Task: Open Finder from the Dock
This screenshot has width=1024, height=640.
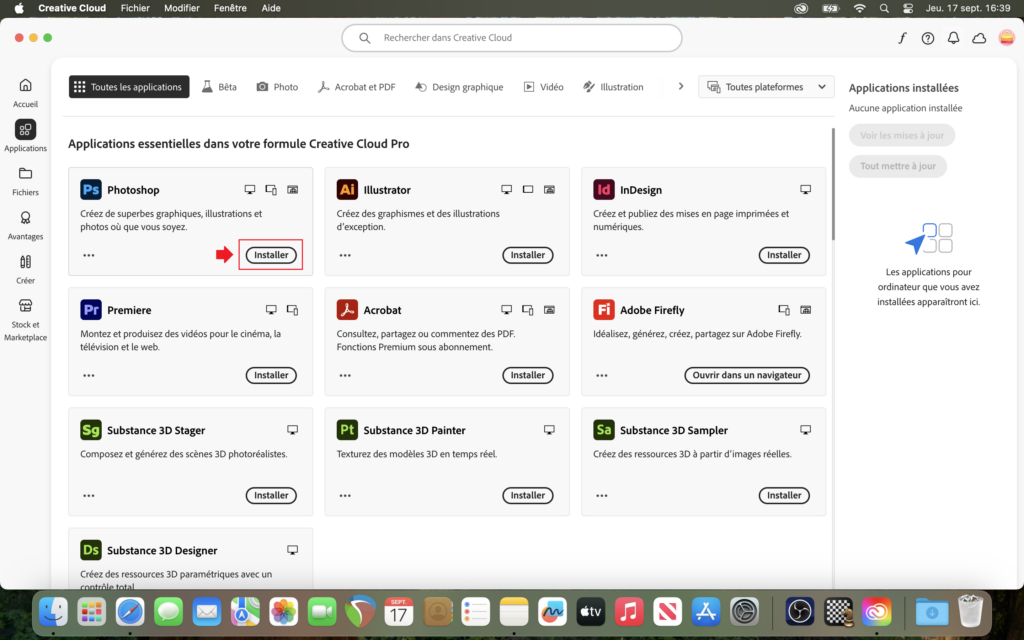Action: click(x=53, y=612)
